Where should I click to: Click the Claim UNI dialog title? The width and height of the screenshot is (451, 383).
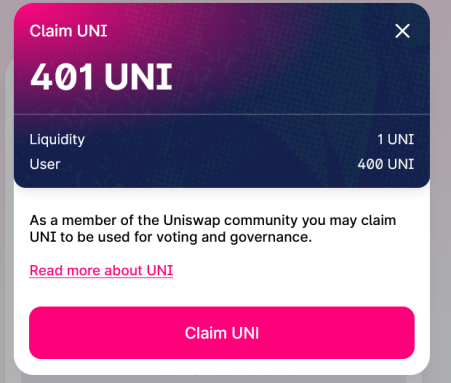(68, 31)
